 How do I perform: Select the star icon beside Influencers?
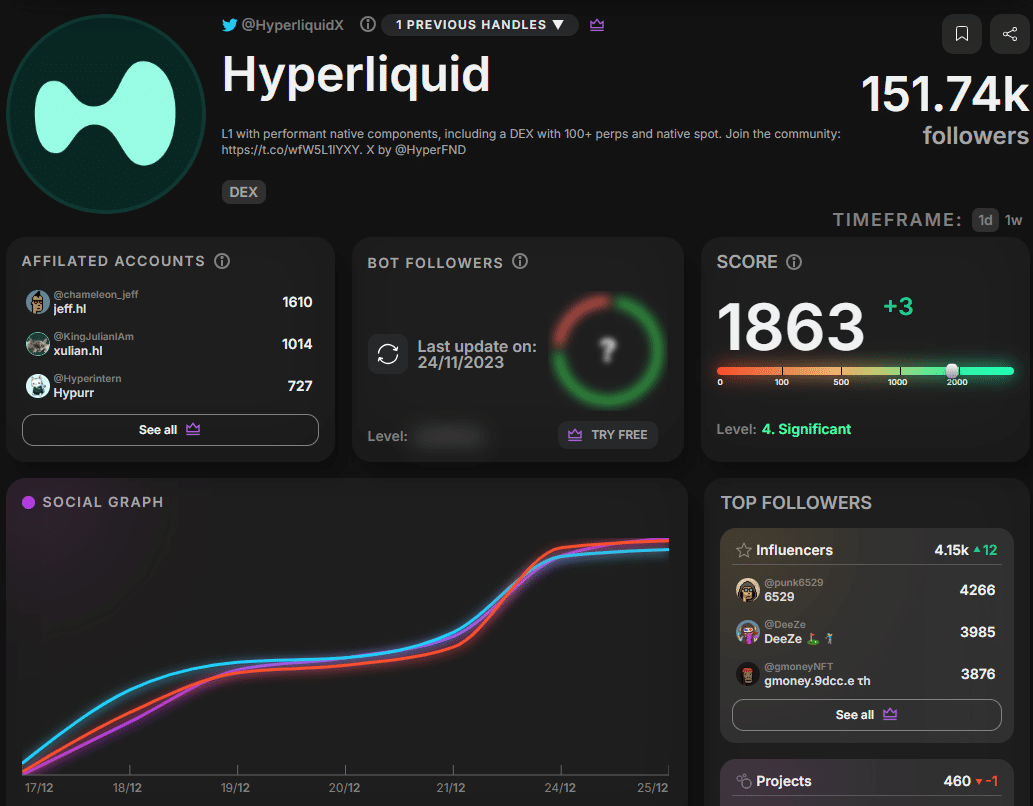[x=744, y=549]
